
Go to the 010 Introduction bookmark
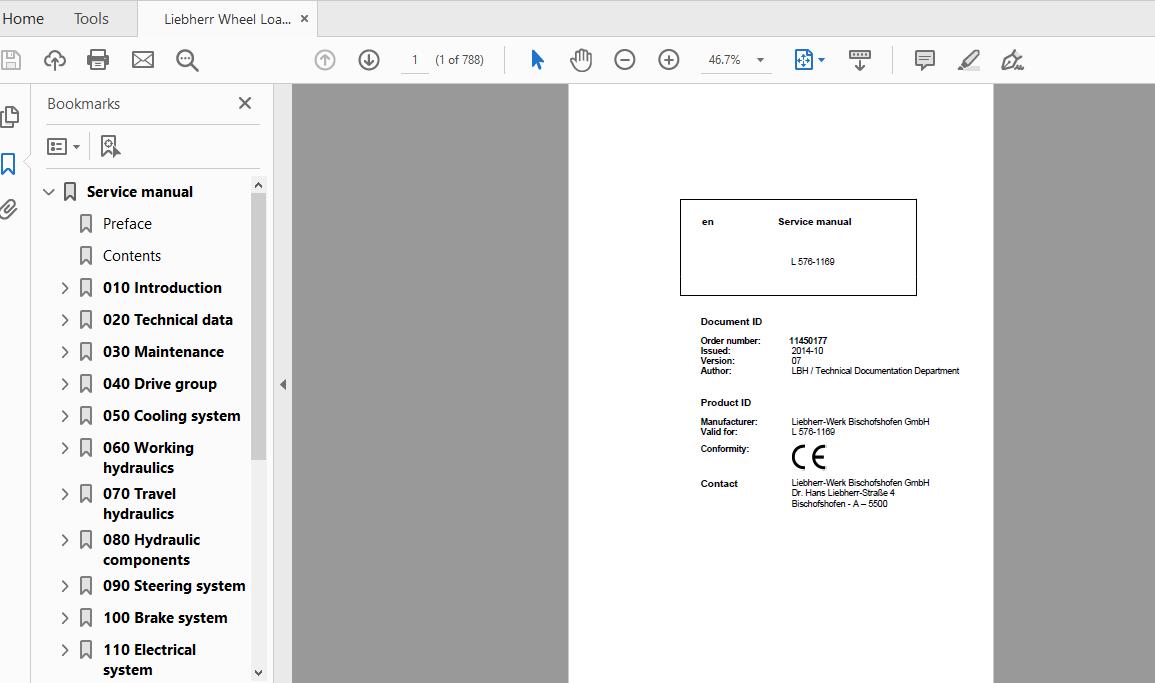pos(162,288)
